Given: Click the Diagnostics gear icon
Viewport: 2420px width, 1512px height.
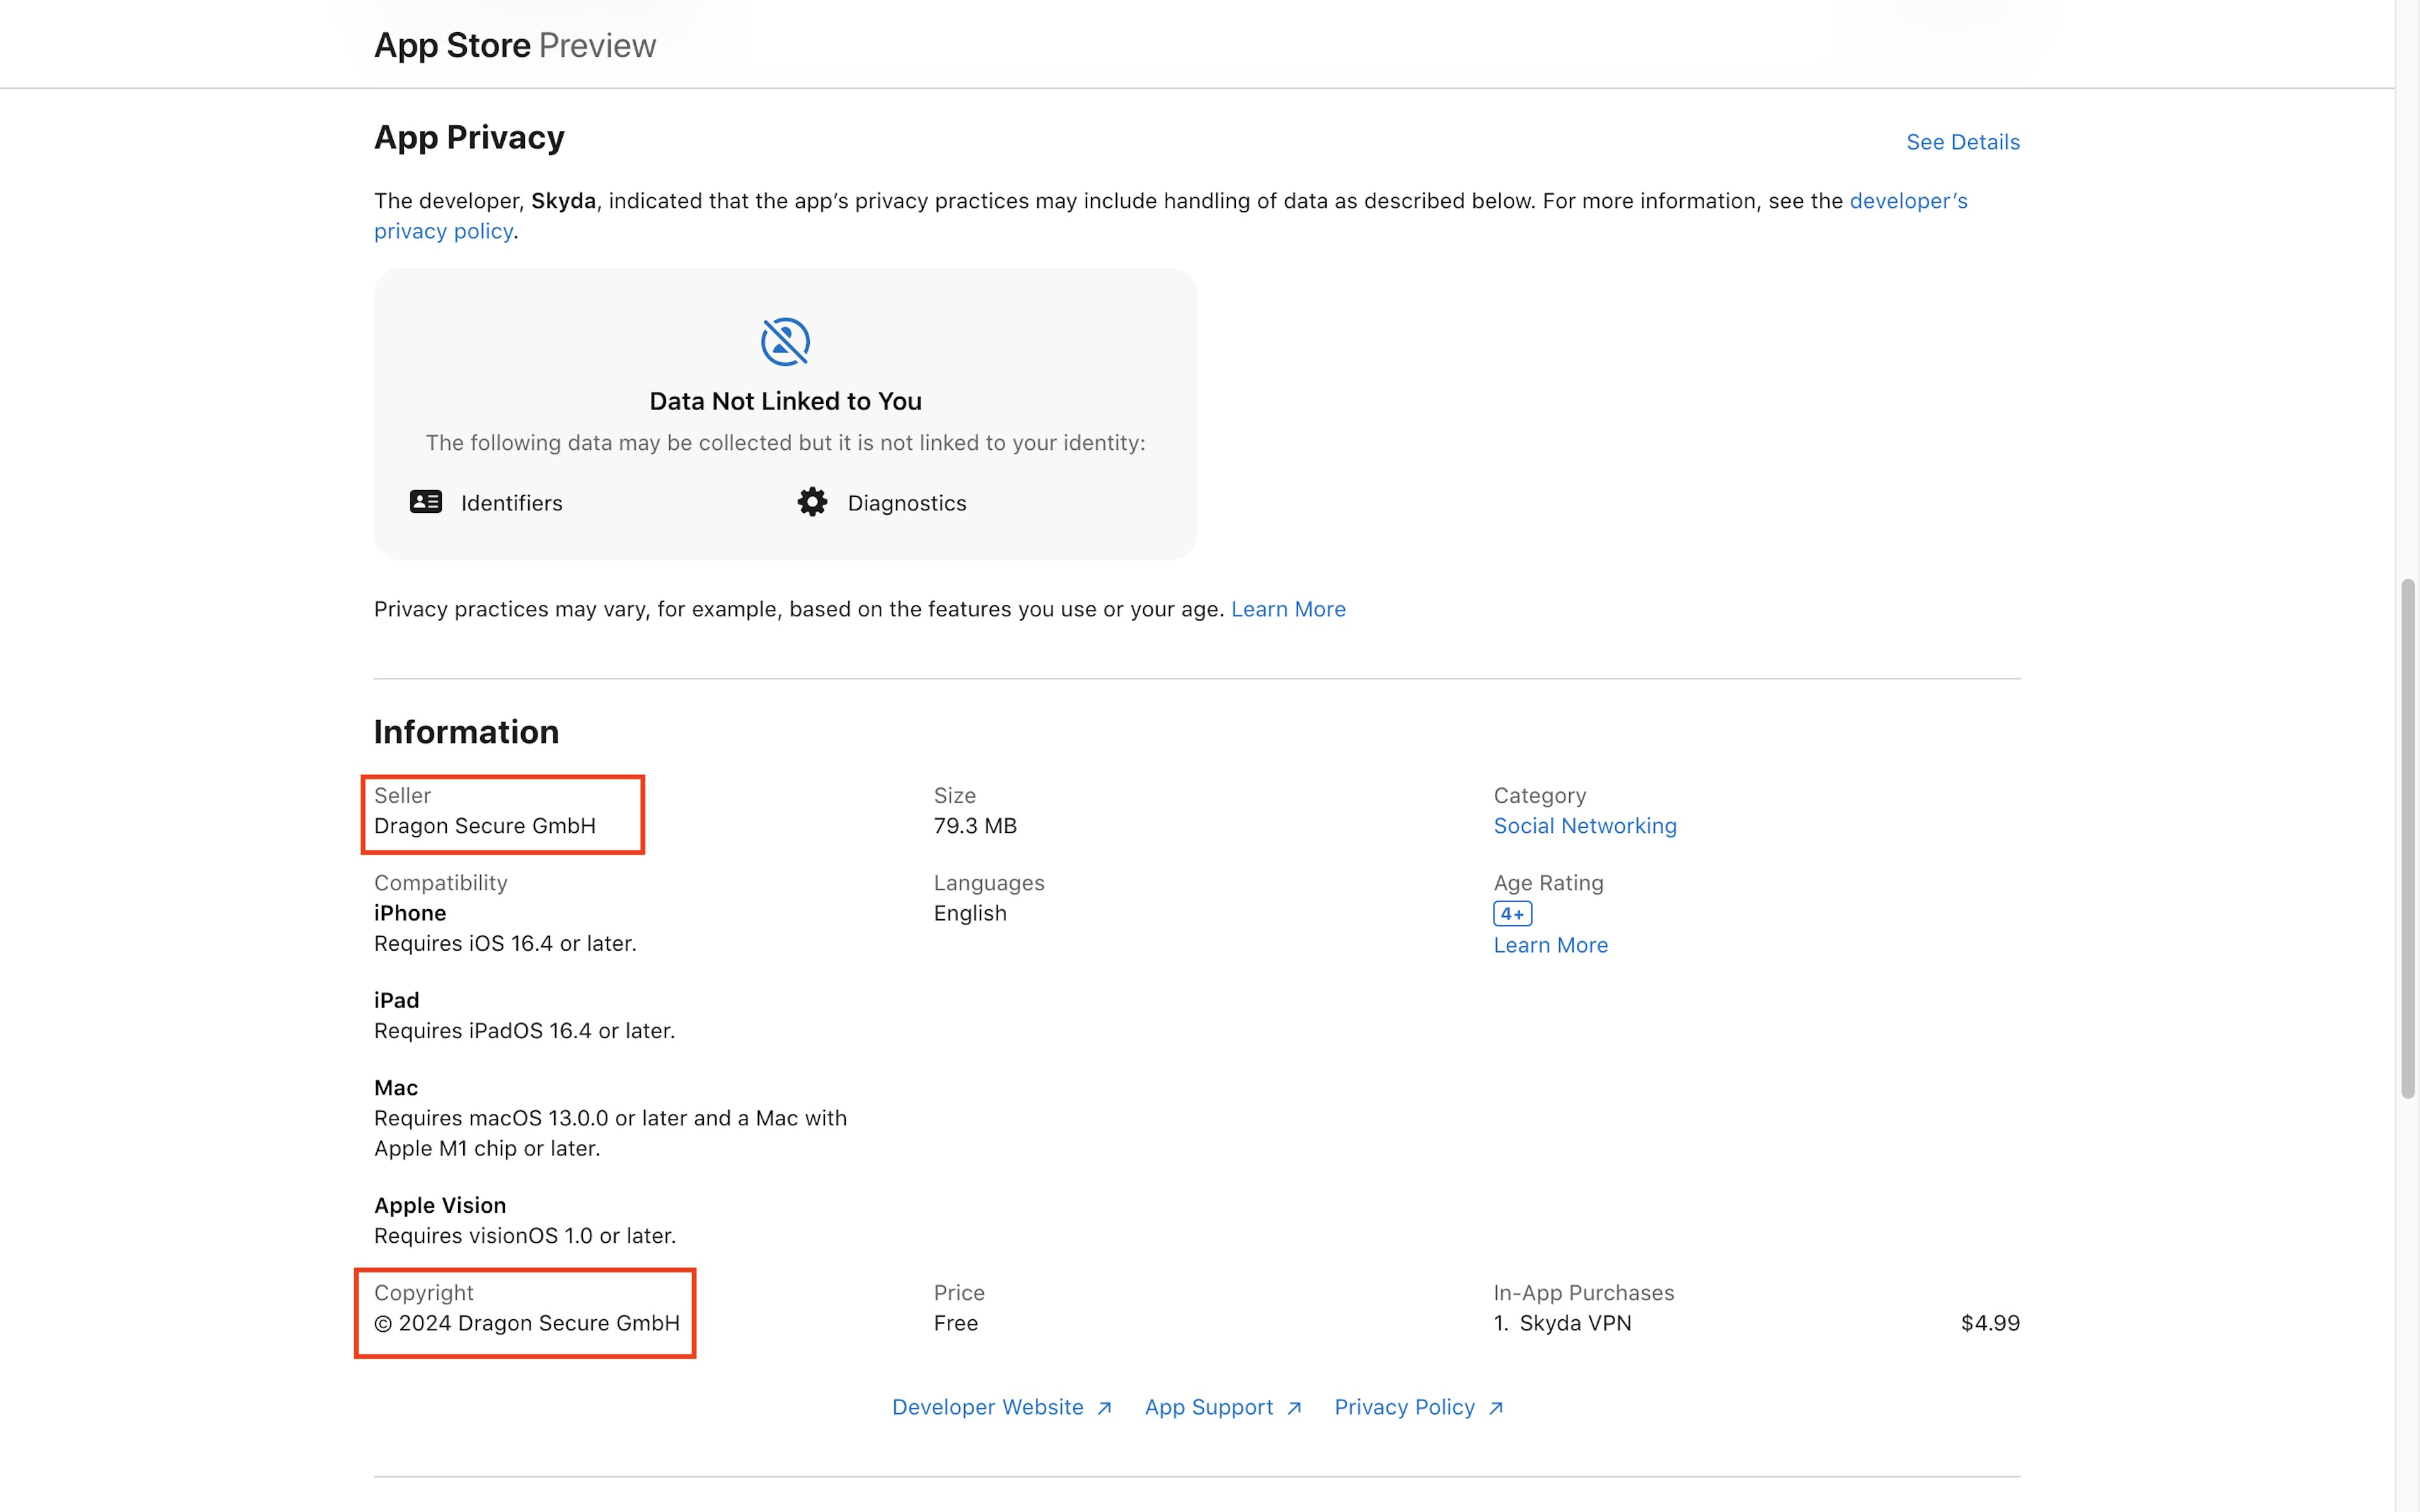Looking at the screenshot, I should coord(812,502).
